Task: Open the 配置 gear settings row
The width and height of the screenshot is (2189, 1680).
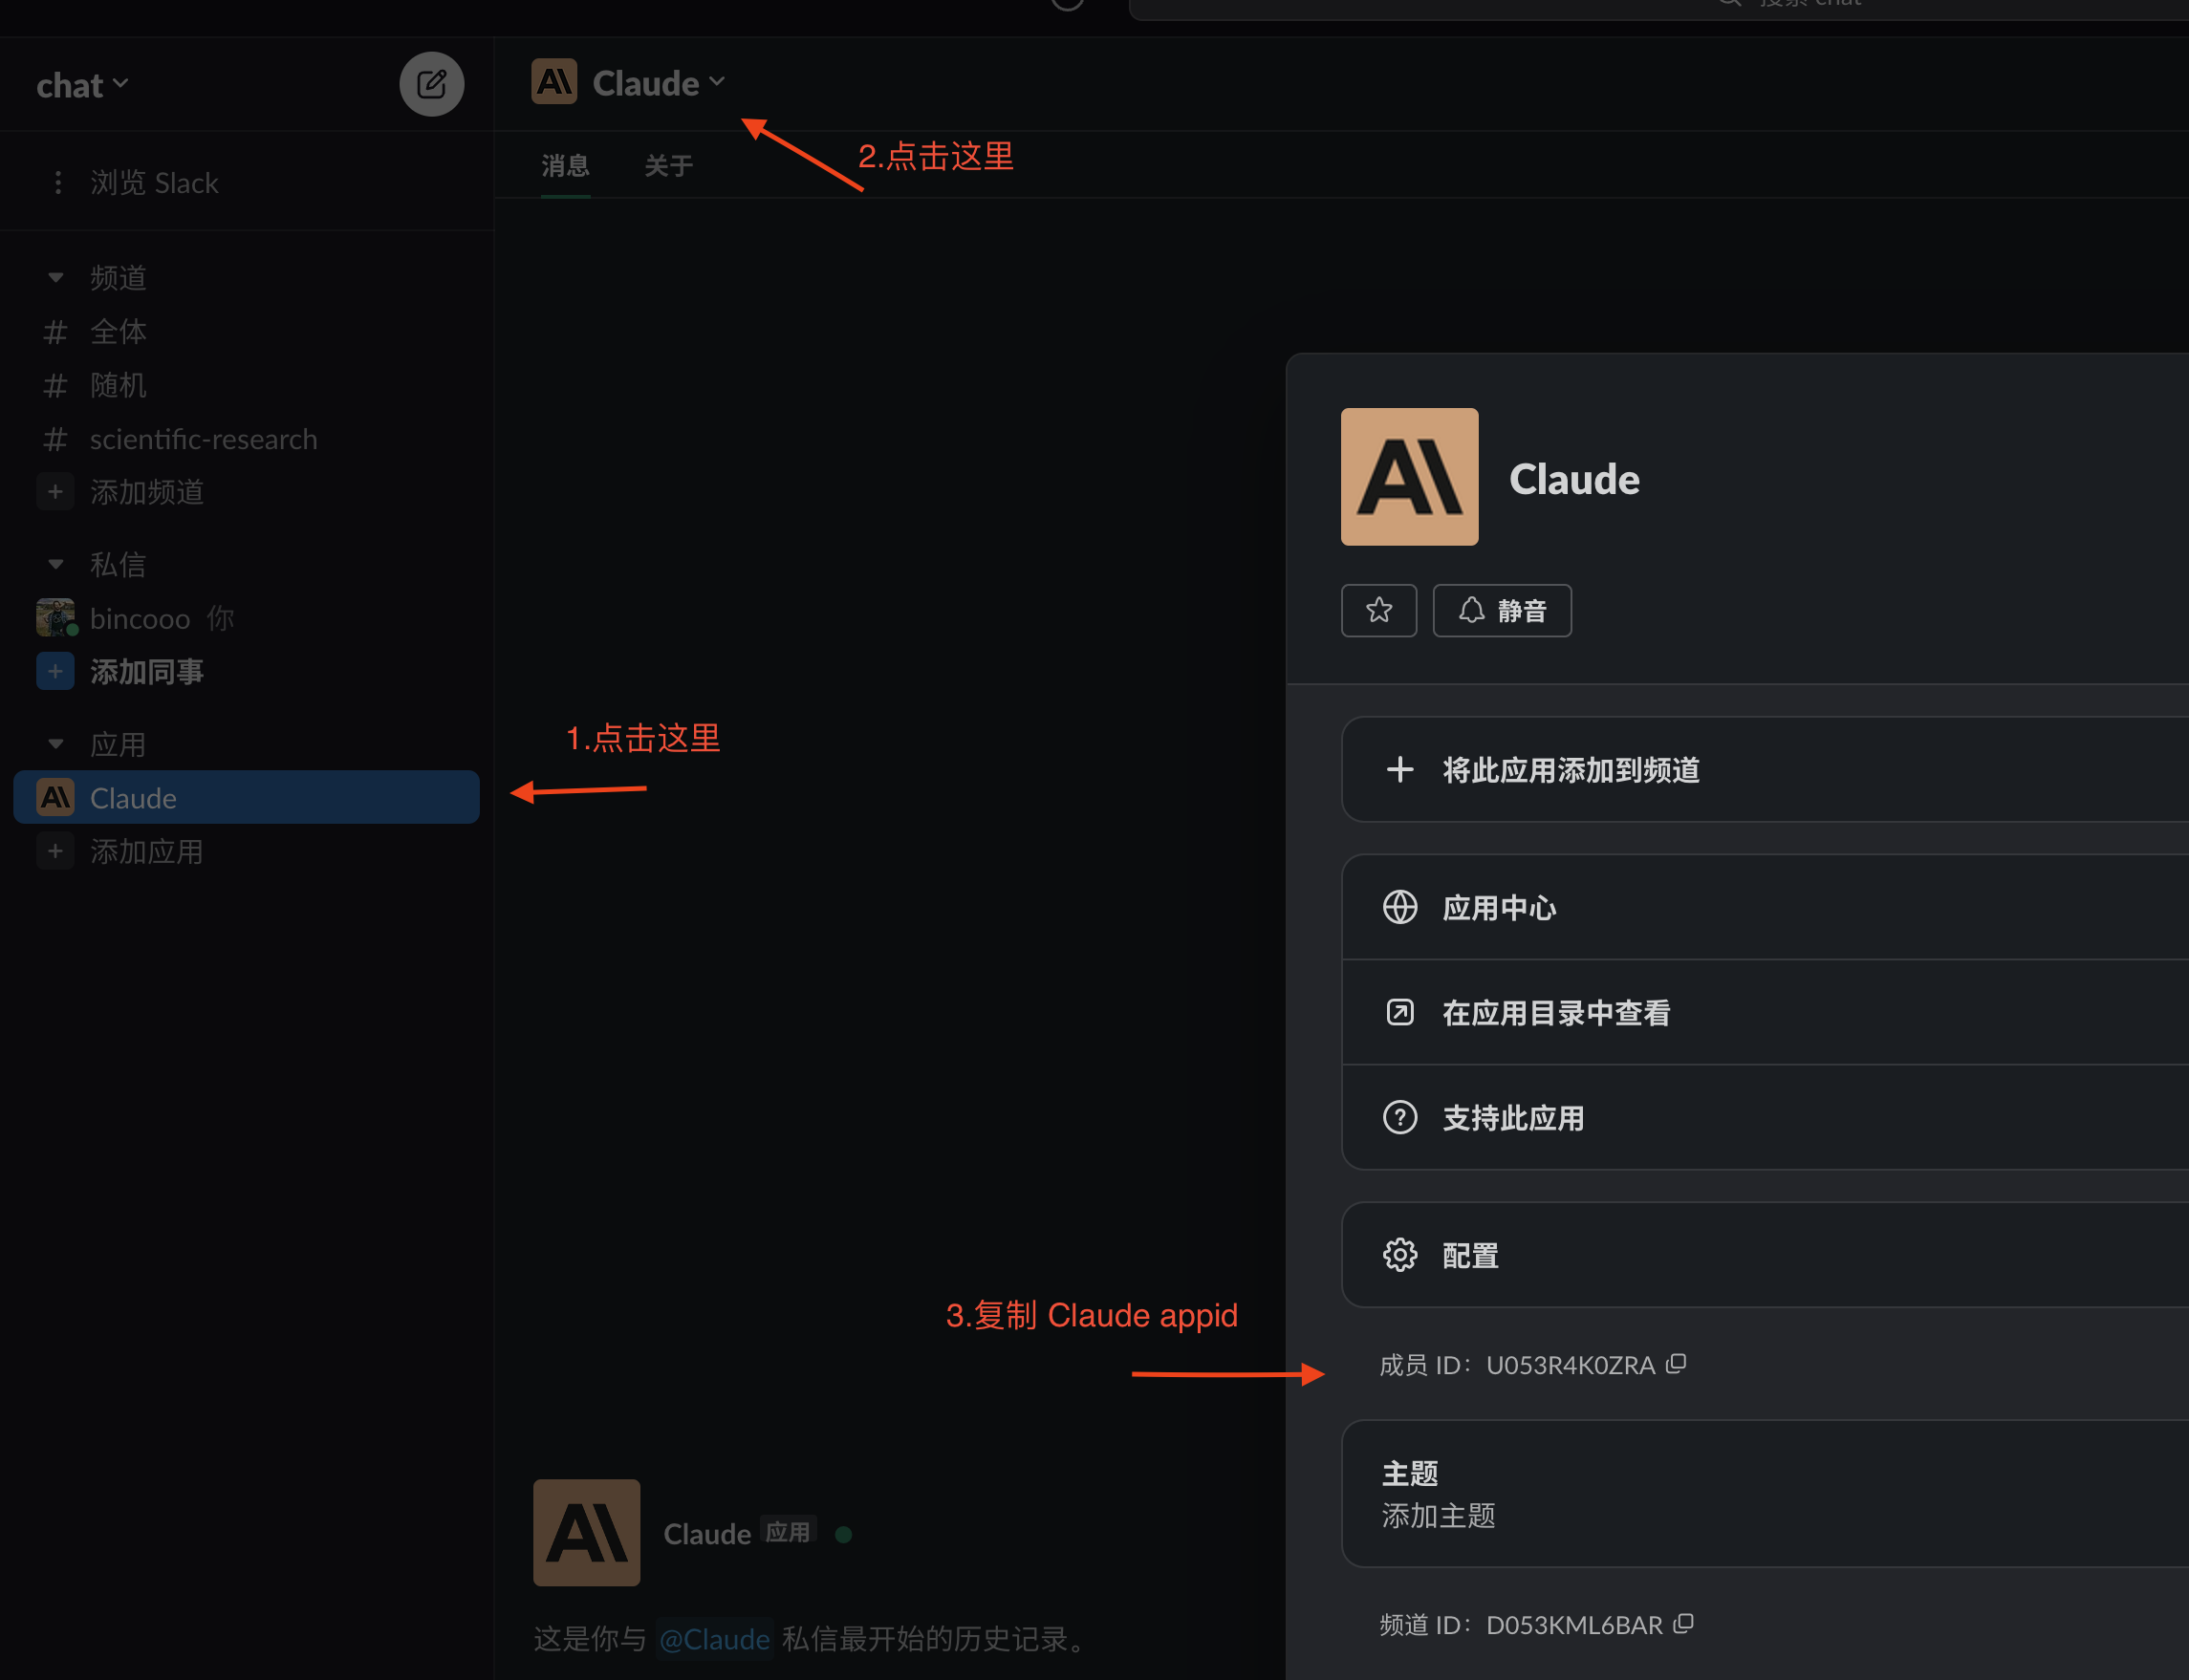Action: [1470, 1255]
